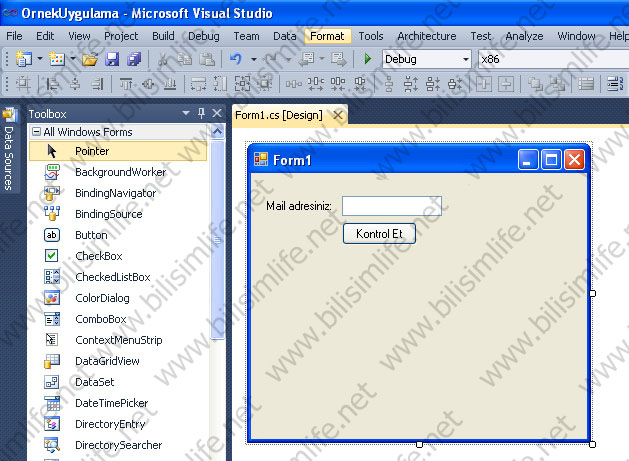Open the Build menu

tap(163, 36)
